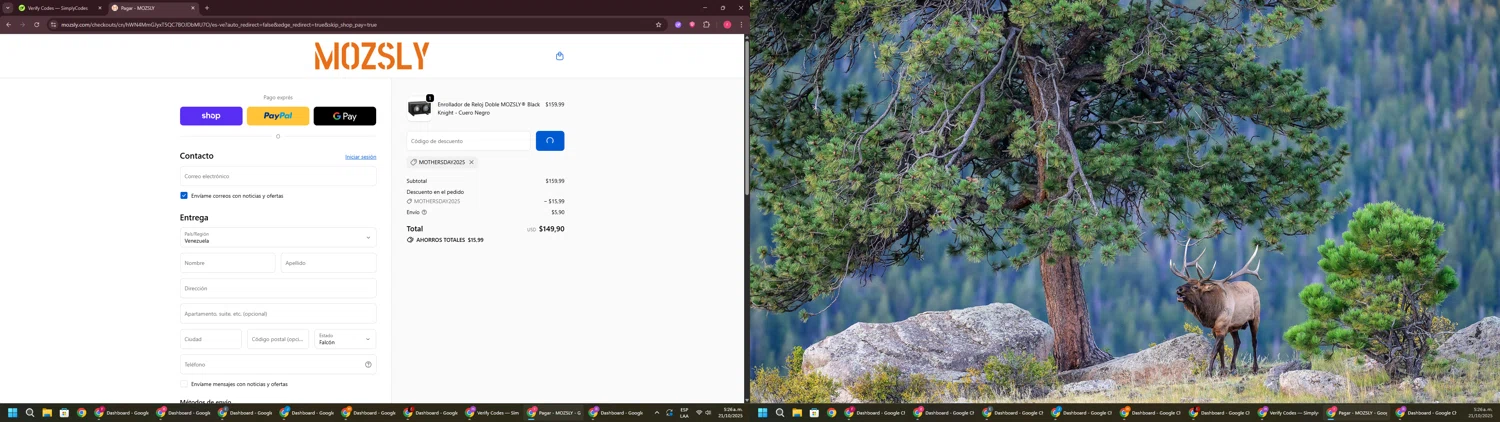Click the Dirección field
Image resolution: width=1500 pixels, height=422 pixels.
pyautogui.click(x=278, y=288)
